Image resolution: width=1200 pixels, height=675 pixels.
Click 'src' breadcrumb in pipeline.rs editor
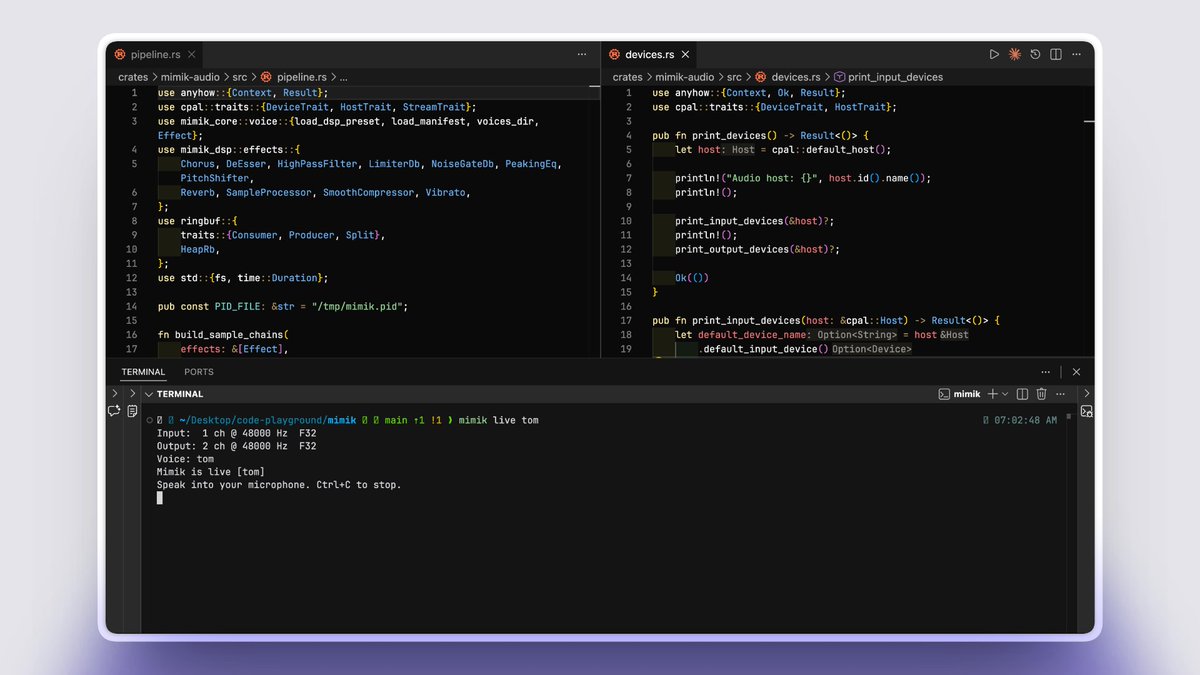[x=240, y=77]
